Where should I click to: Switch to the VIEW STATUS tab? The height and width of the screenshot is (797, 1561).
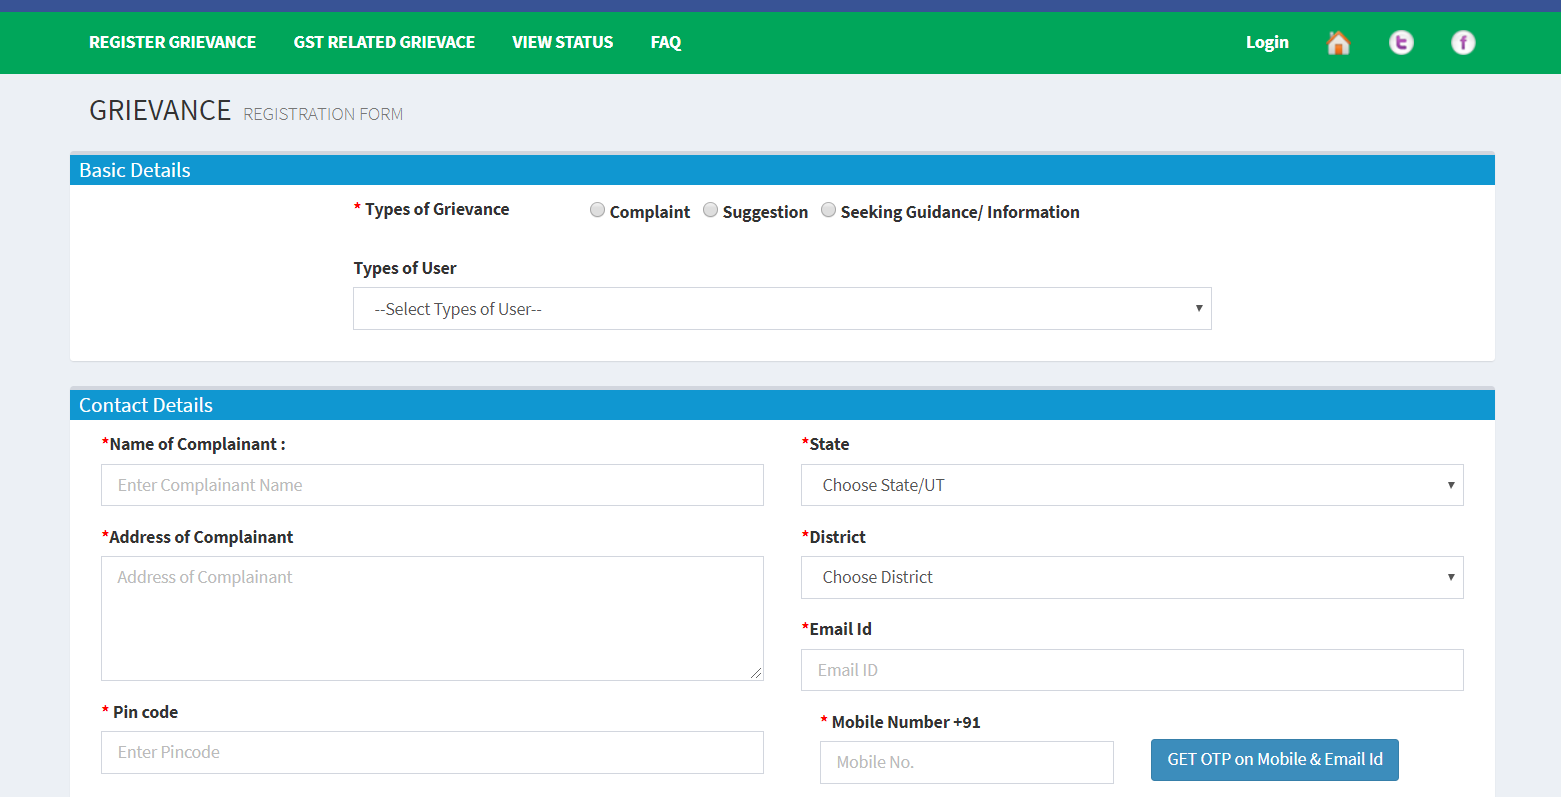coord(562,42)
